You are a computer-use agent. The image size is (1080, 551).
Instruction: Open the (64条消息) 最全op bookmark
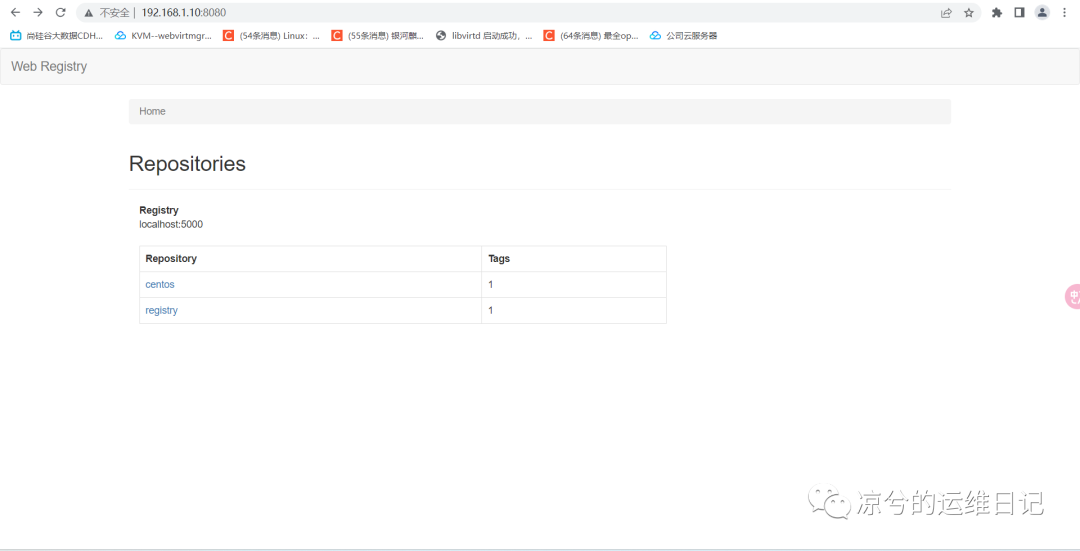pos(591,36)
